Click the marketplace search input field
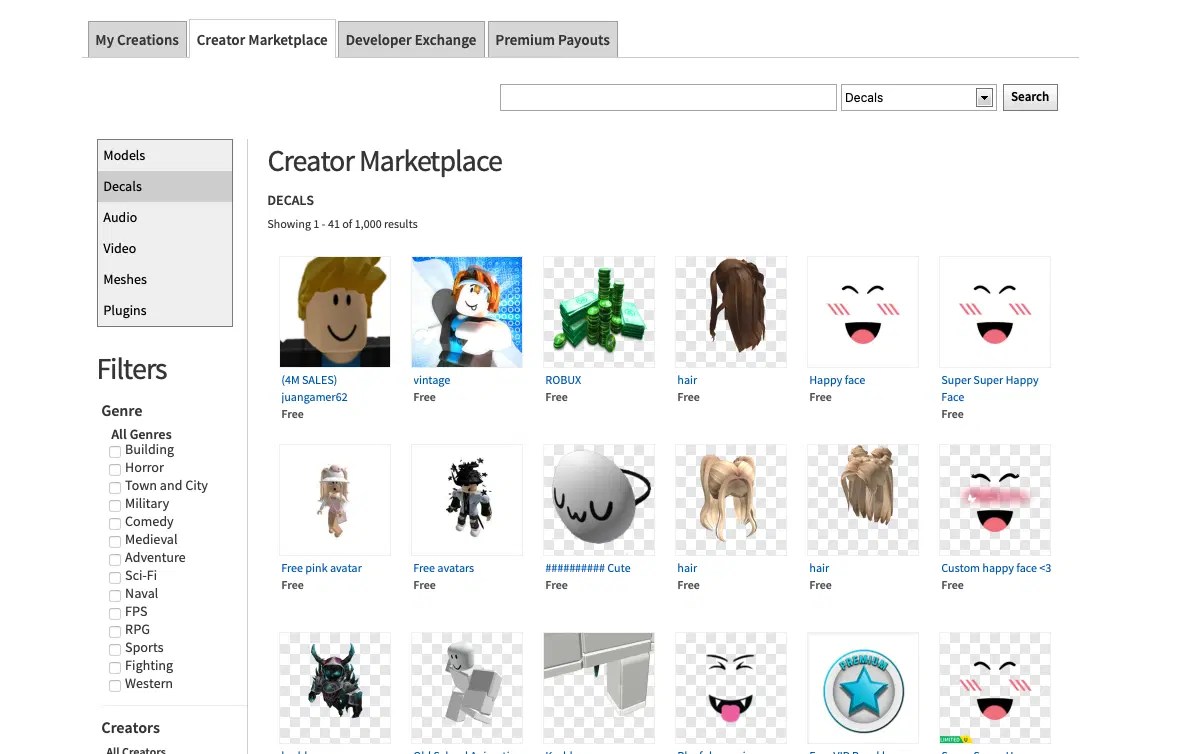 [668, 97]
